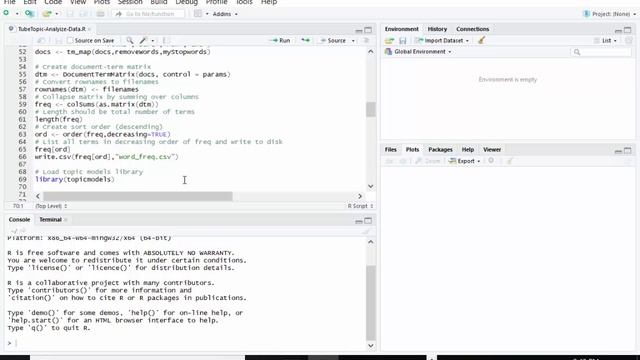Click the Re-run previous code icon
The height and width of the screenshot is (360, 640).
(x=305, y=40)
